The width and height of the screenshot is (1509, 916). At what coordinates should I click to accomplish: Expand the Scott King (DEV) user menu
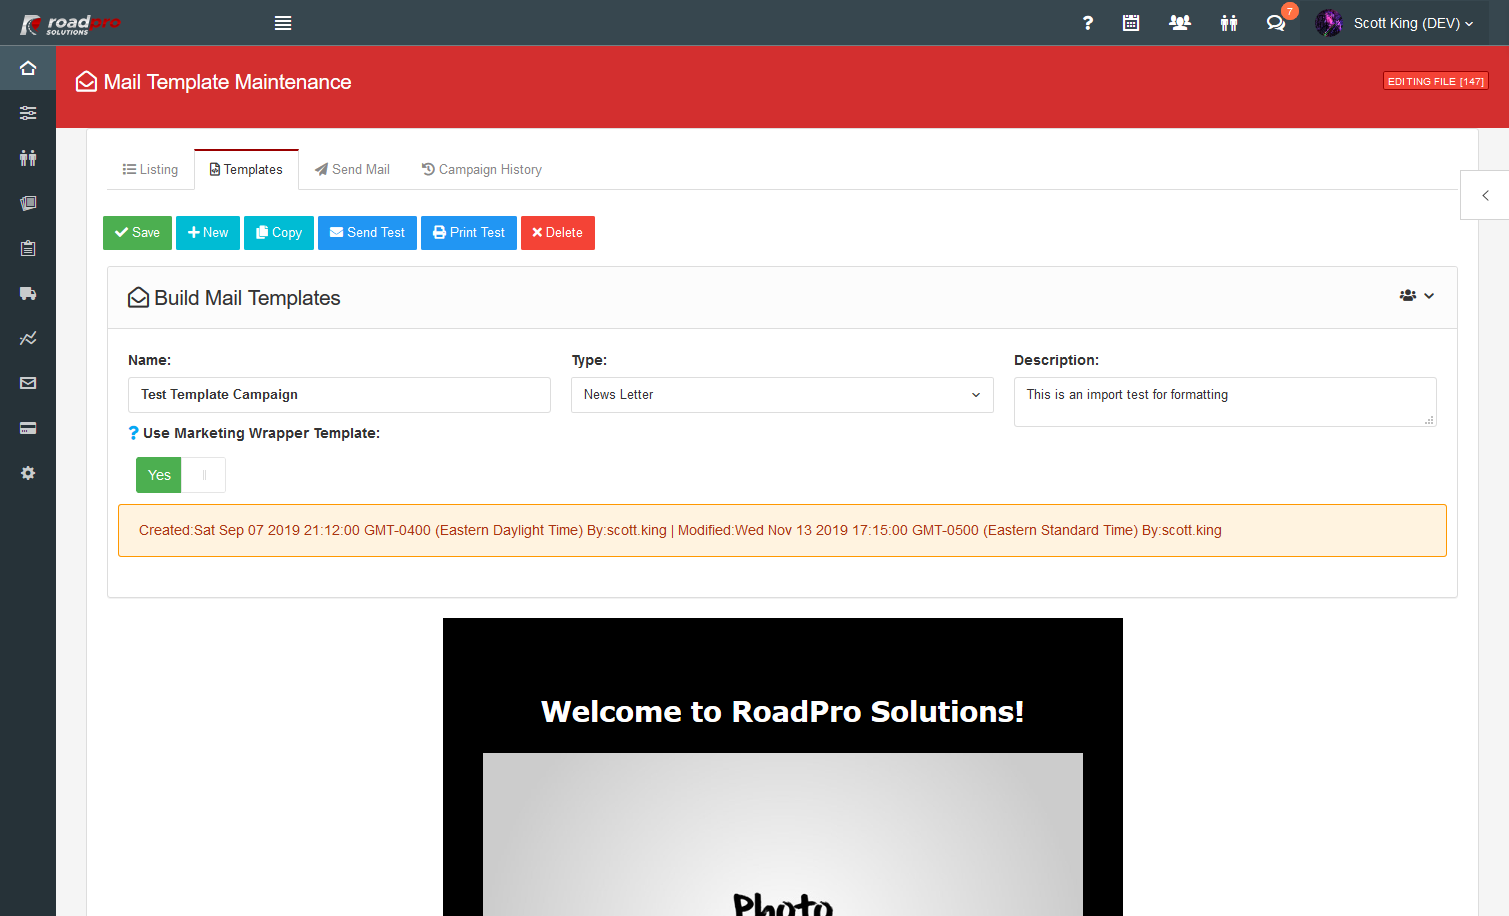pos(1413,23)
